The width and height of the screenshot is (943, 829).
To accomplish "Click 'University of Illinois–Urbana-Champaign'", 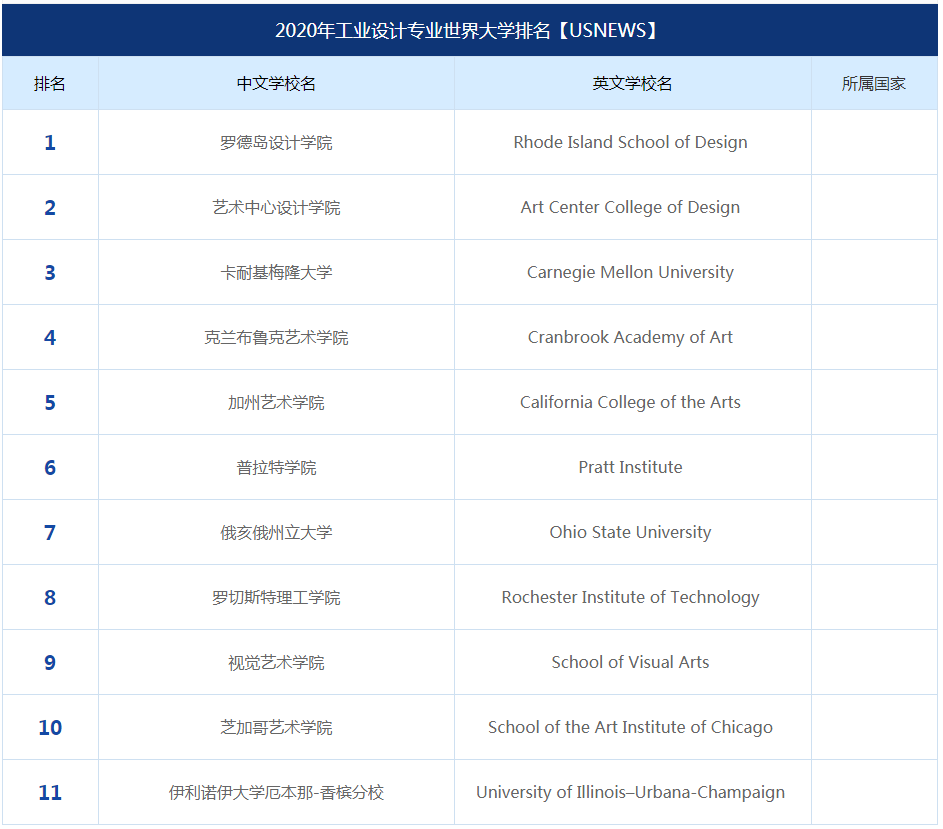I will (630, 792).
